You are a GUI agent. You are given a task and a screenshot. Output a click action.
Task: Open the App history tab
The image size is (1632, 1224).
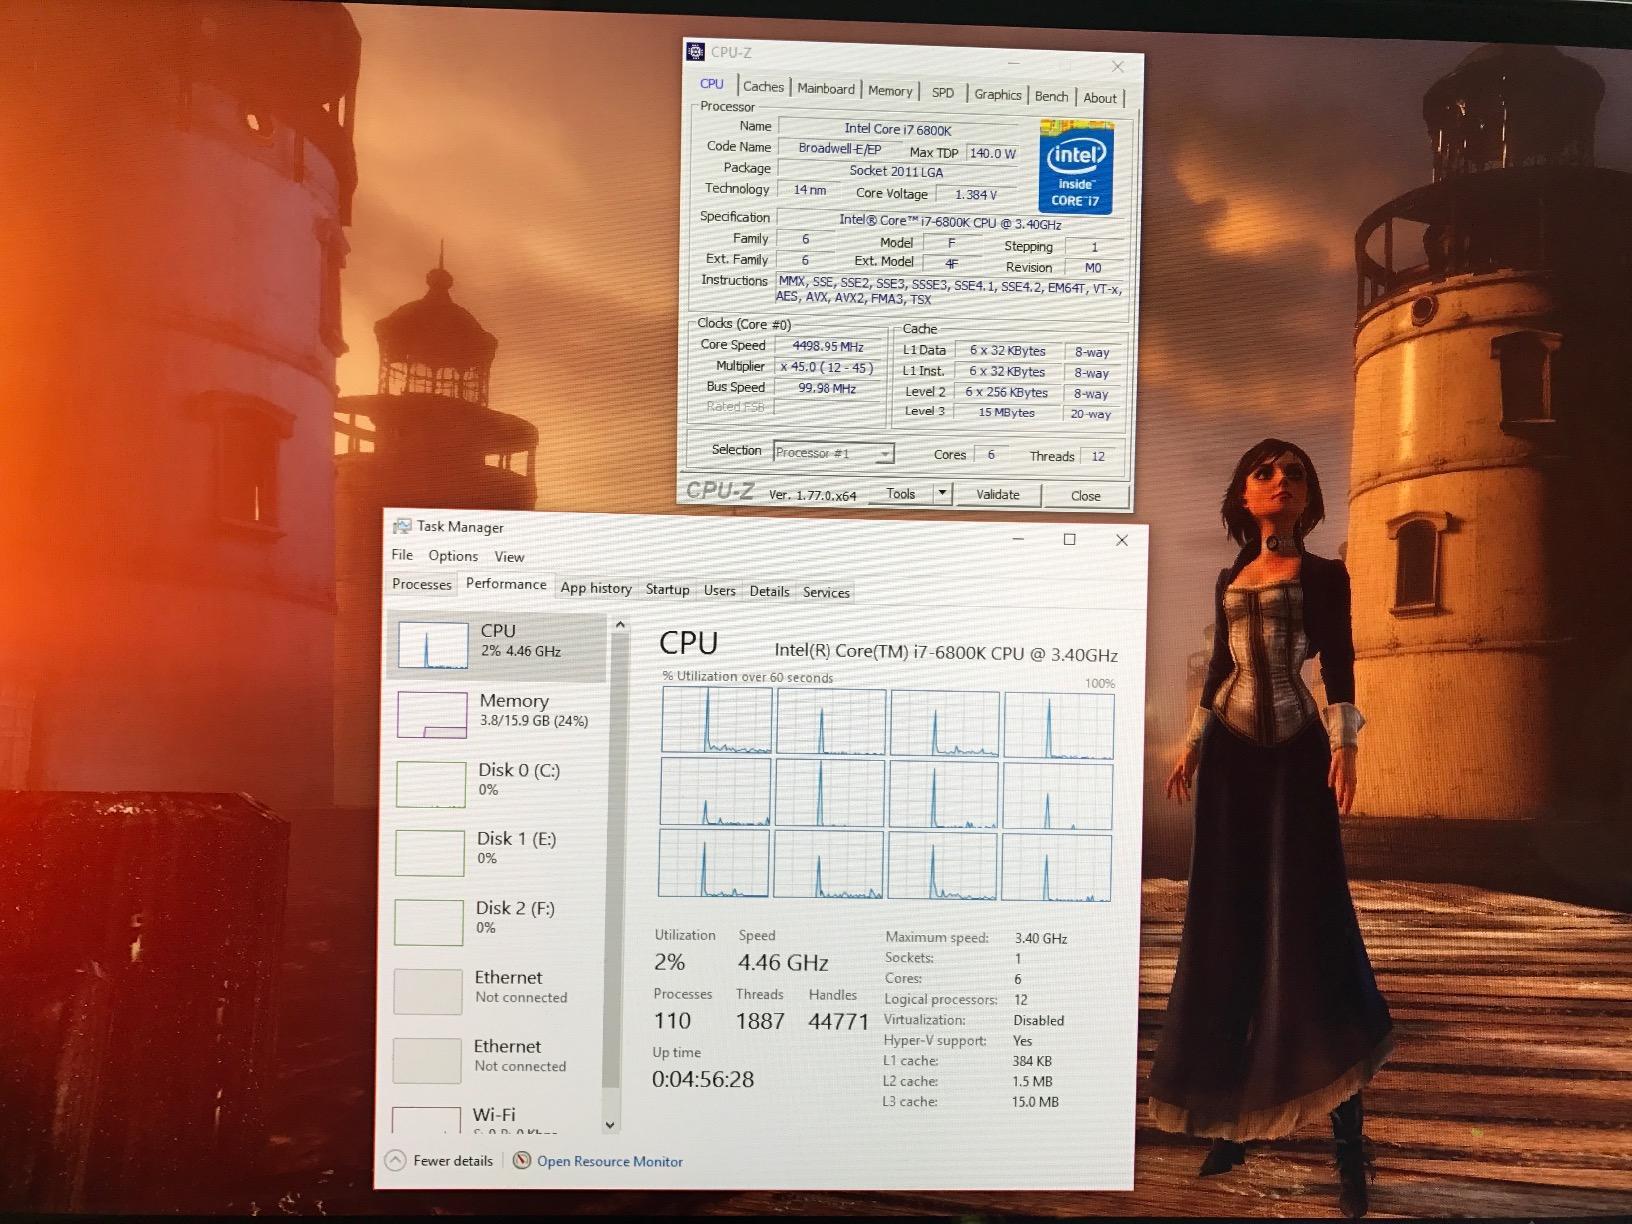pyautogui.click(x=595, y=588)
